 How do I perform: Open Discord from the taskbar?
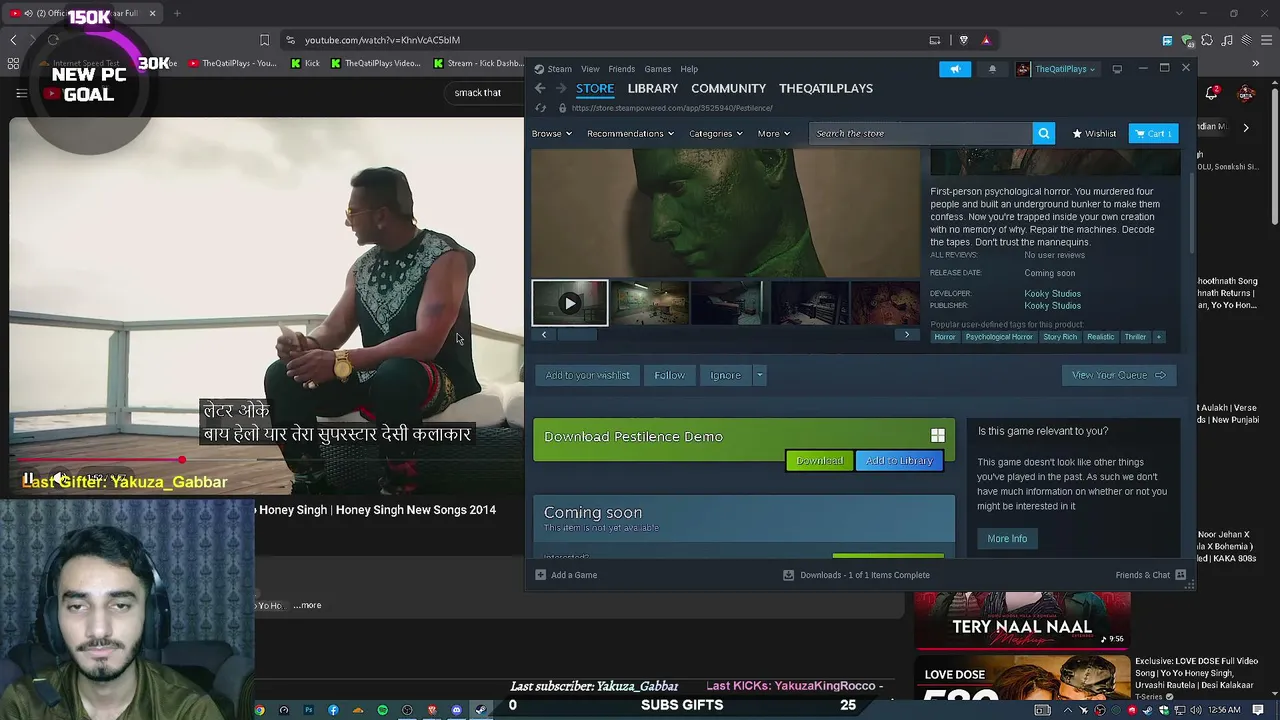point(456,711)
